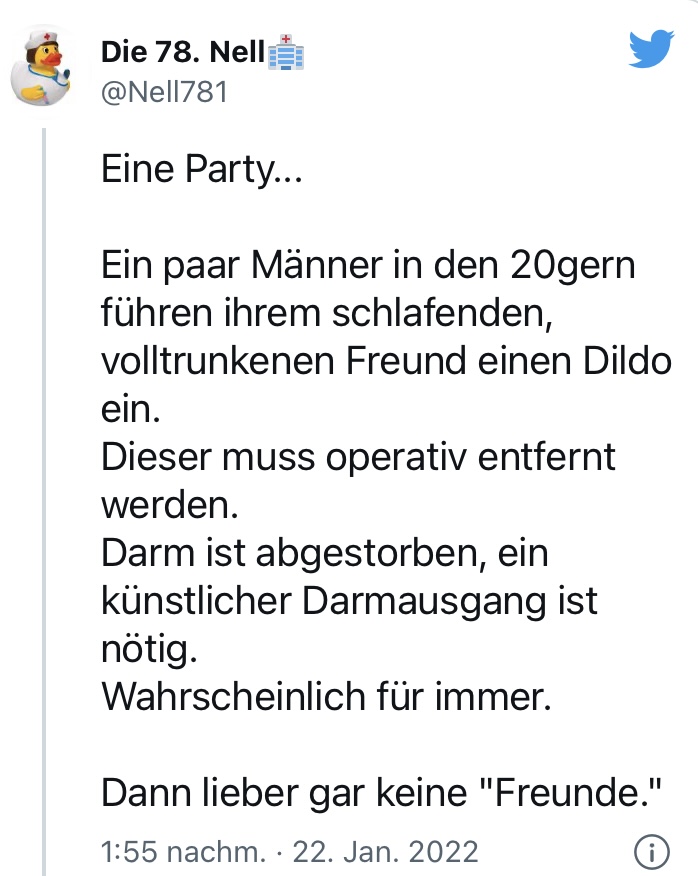Click the hospital emoji beside the name
698x876 pixels.
286,53
